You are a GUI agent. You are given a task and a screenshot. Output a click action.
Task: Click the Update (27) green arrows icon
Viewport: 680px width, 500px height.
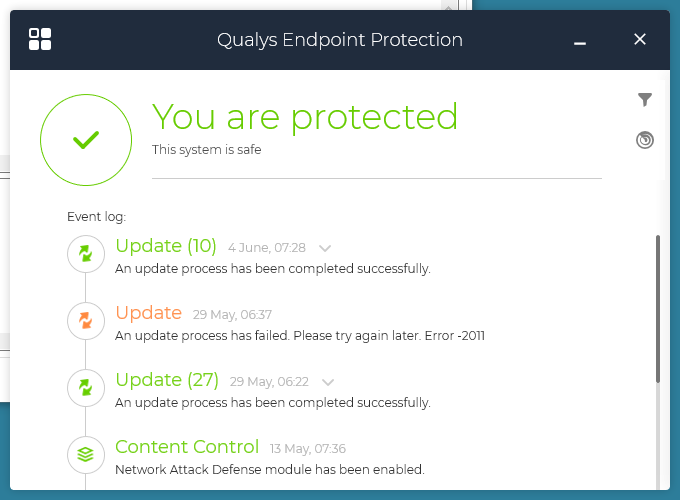[x=86, y=388]
